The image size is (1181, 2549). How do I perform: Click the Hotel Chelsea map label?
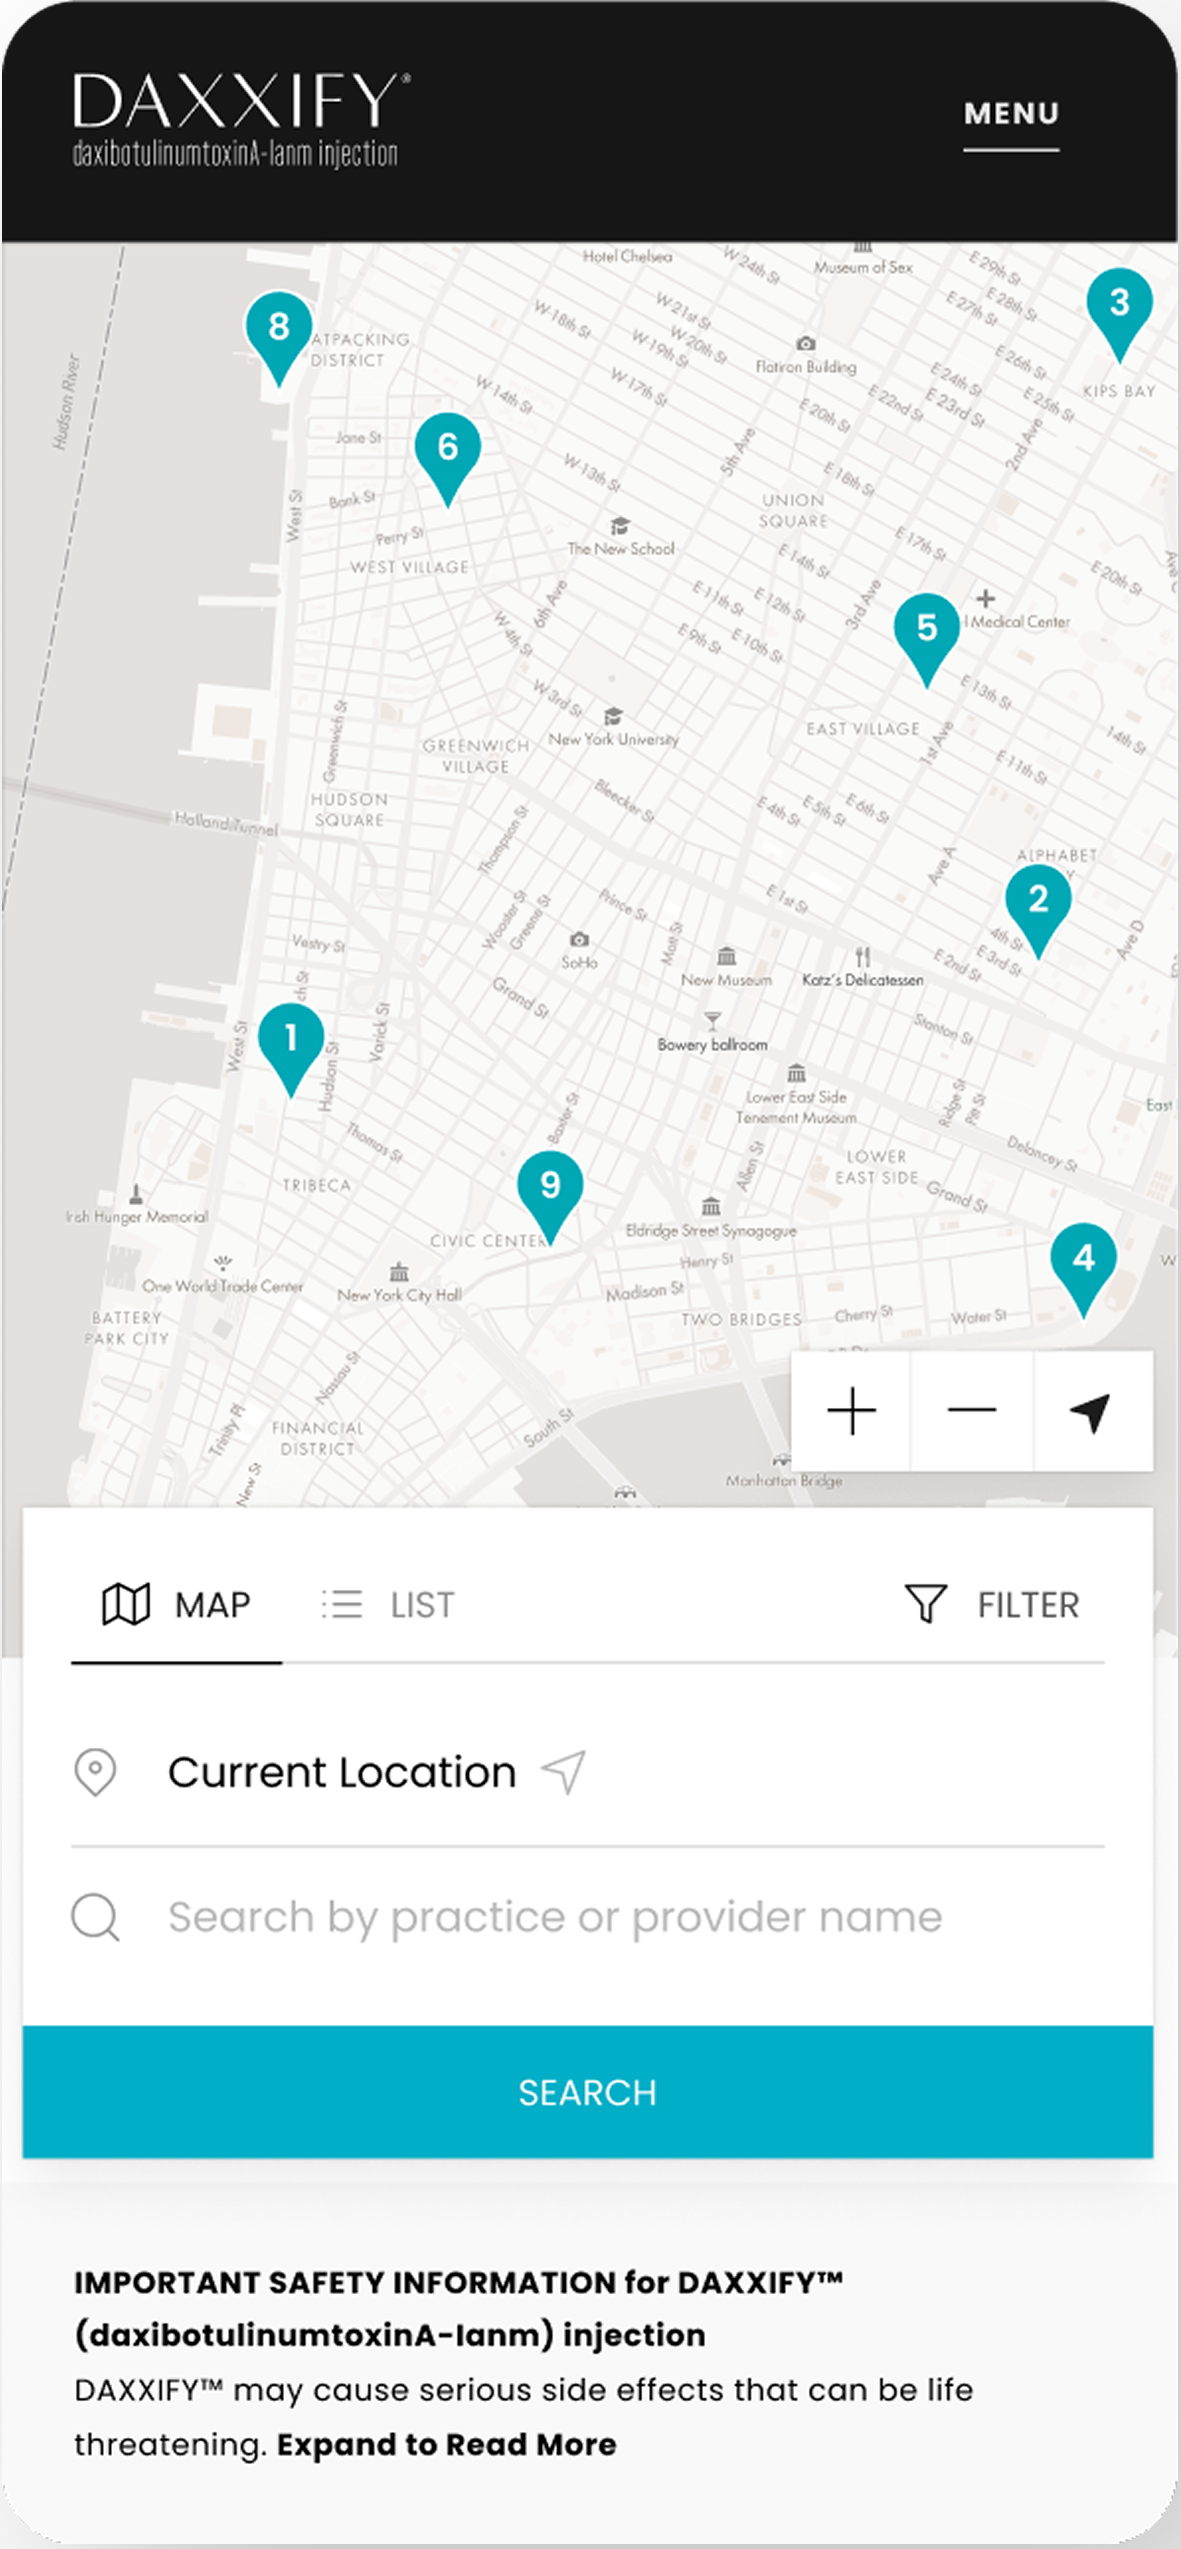(627, 257)
